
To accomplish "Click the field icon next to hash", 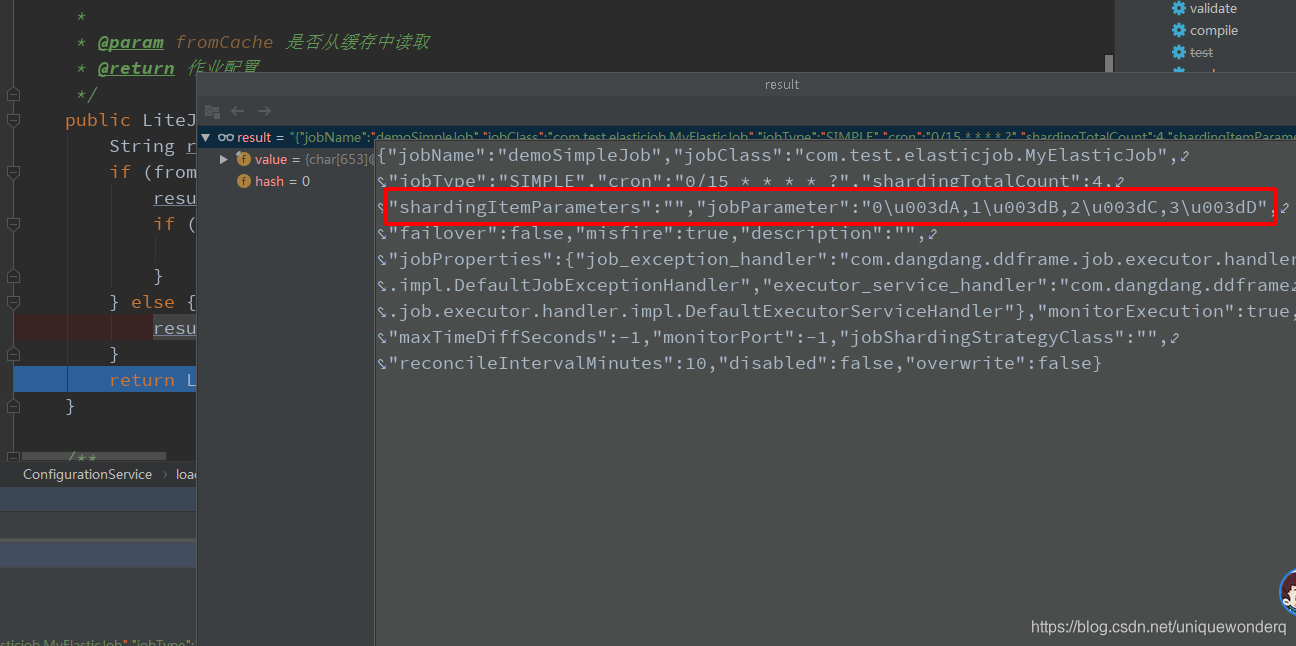I will point(243,181).
